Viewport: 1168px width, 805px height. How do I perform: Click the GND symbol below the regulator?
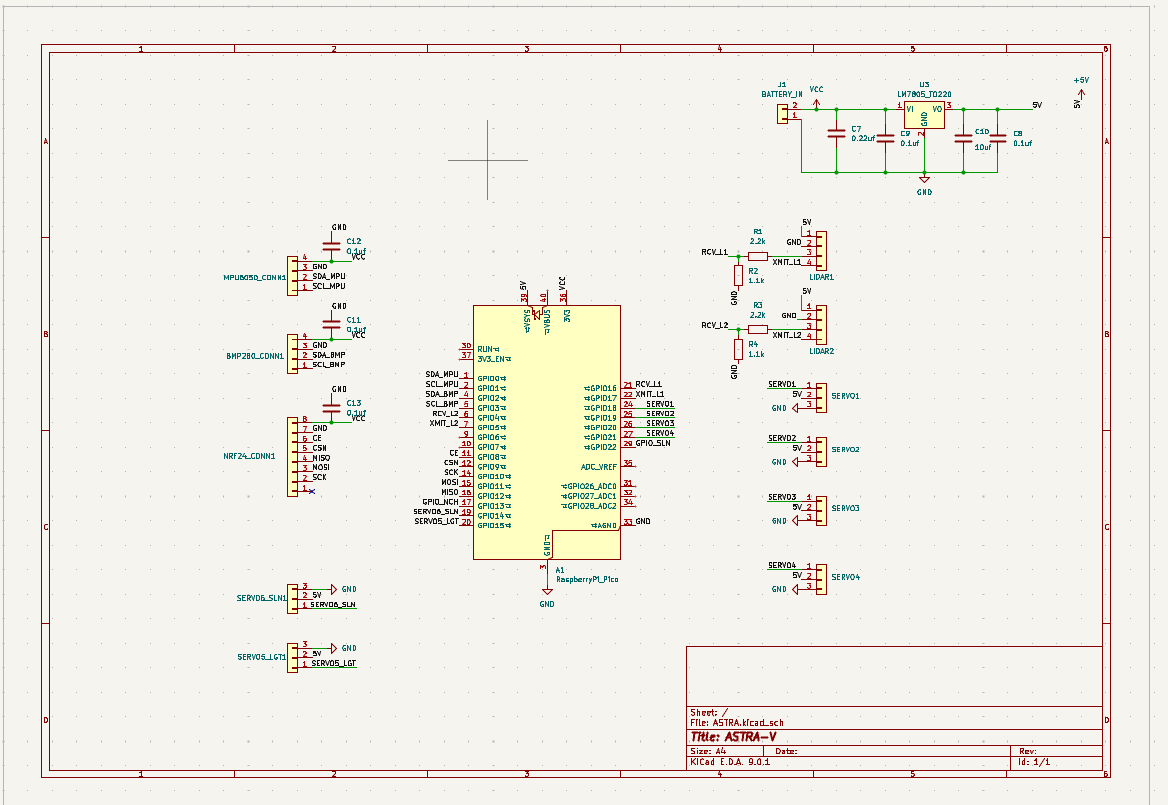pos(924,181)
